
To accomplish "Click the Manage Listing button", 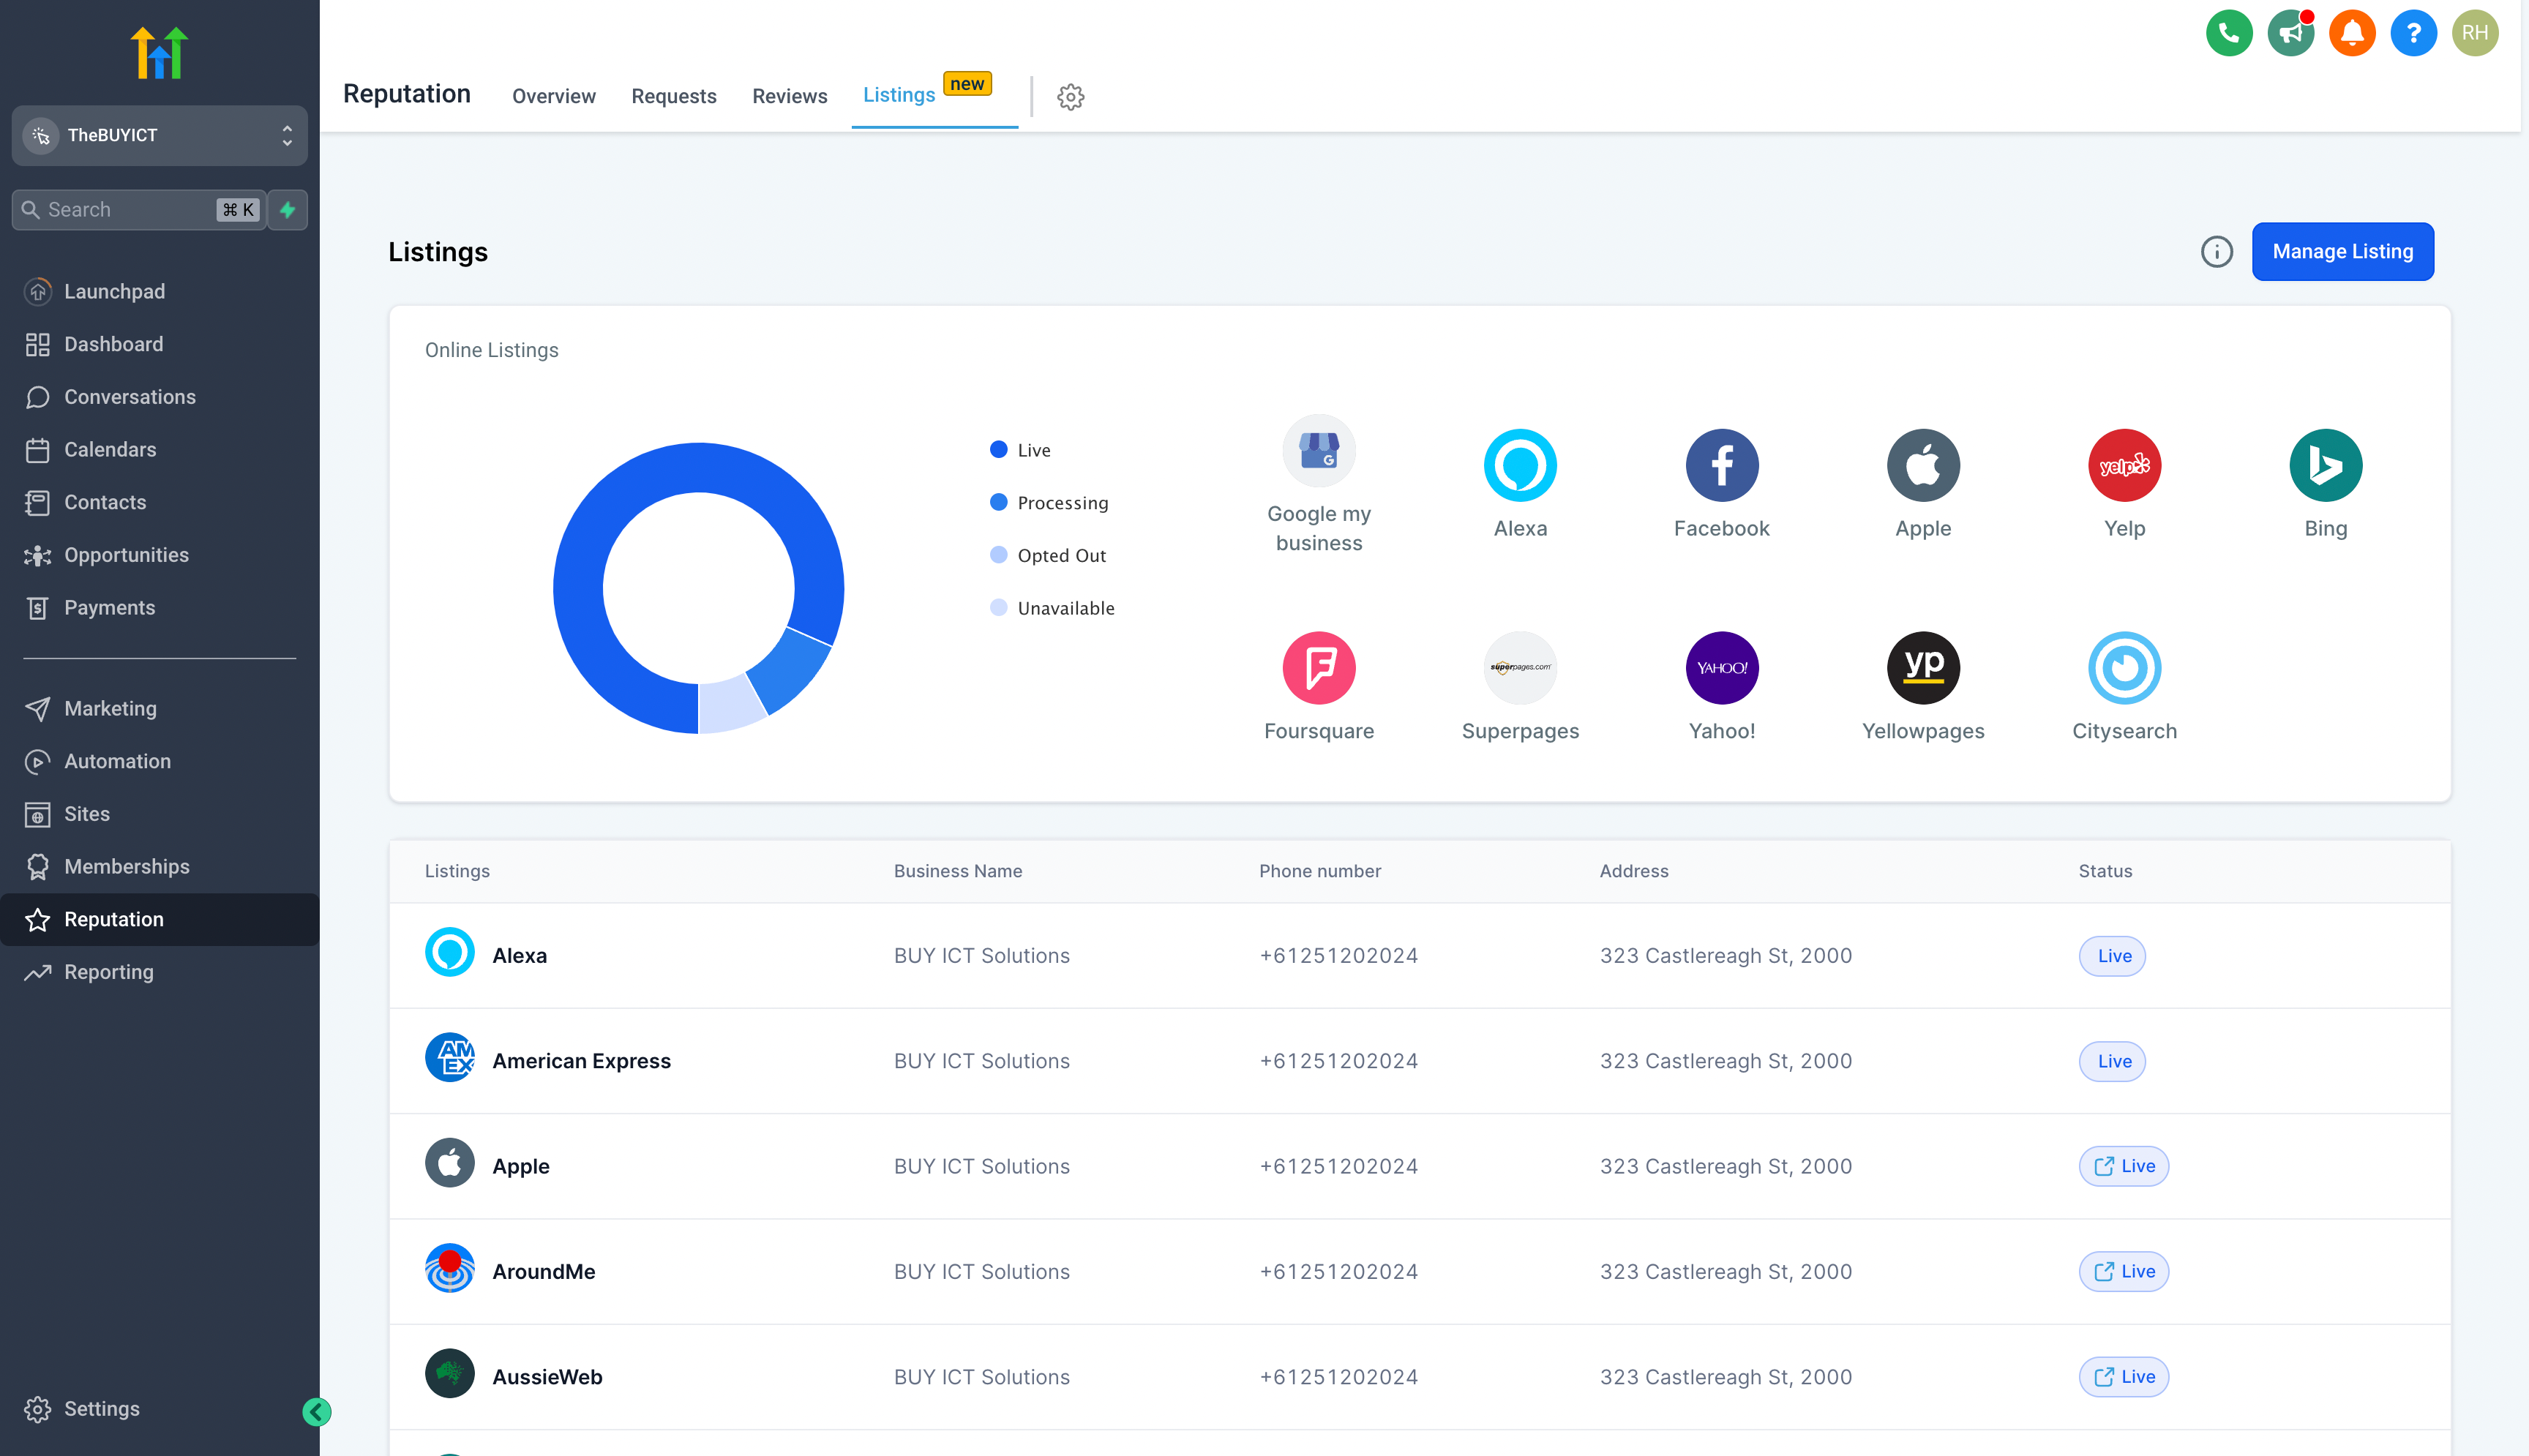I will pyautogui.click(x=2342, y=252).
